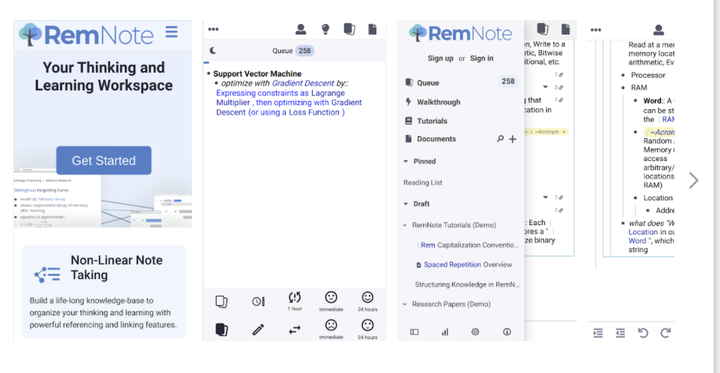Collapse the Pinned section
This screenshot has width=720, height=373.
click(405, 161)
